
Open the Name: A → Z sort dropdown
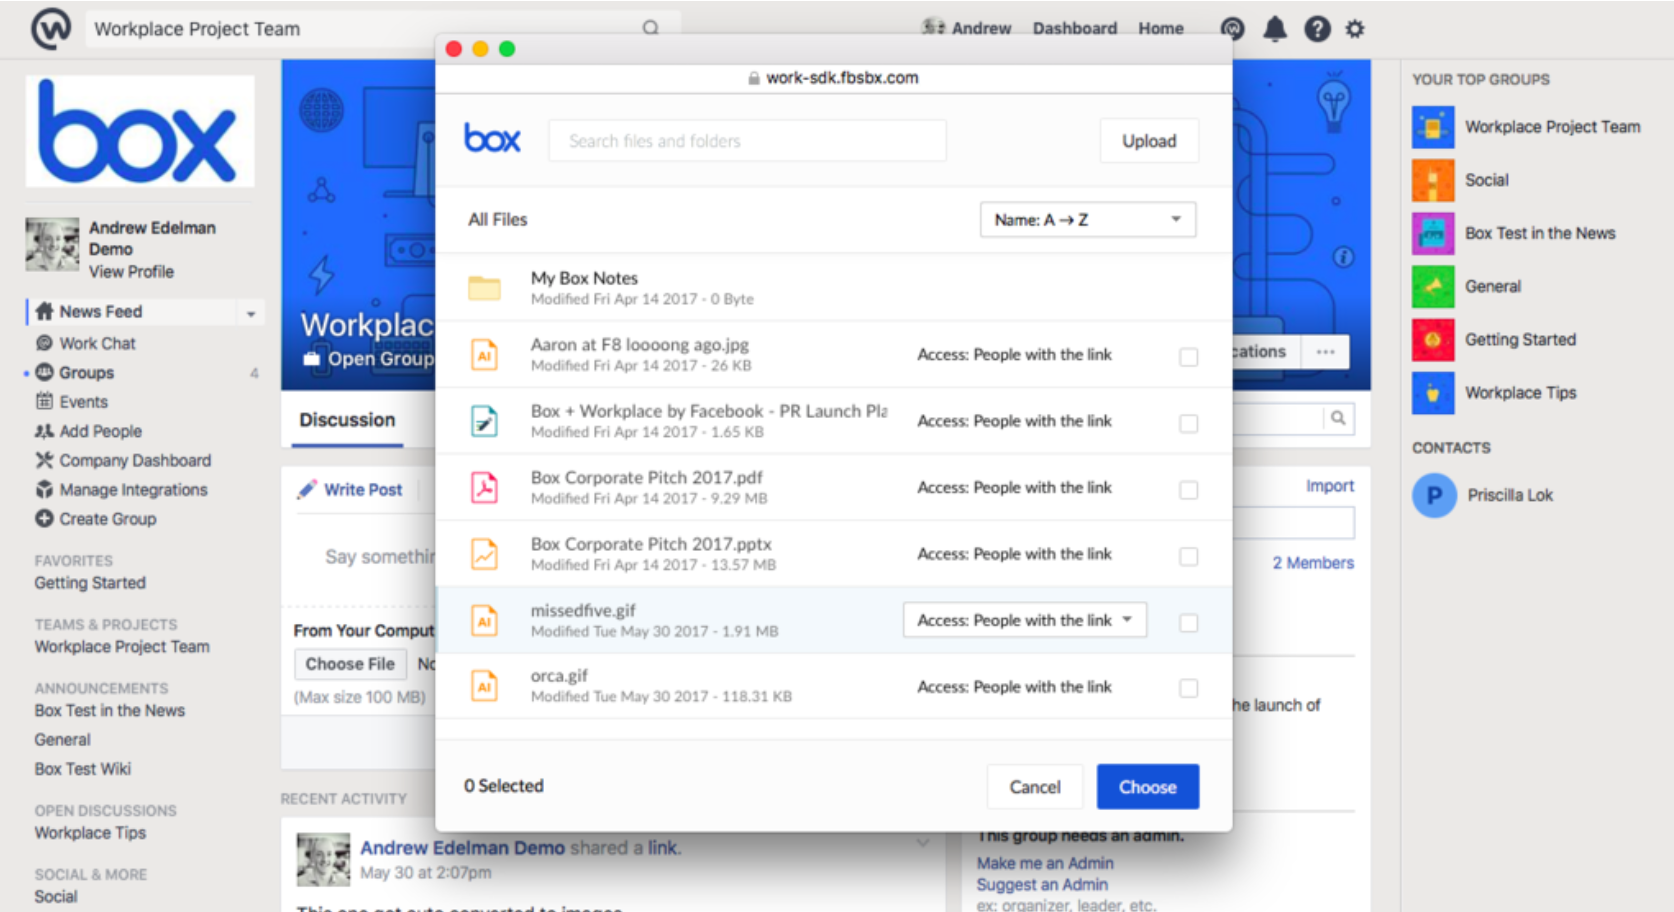tap(1087, 220)
